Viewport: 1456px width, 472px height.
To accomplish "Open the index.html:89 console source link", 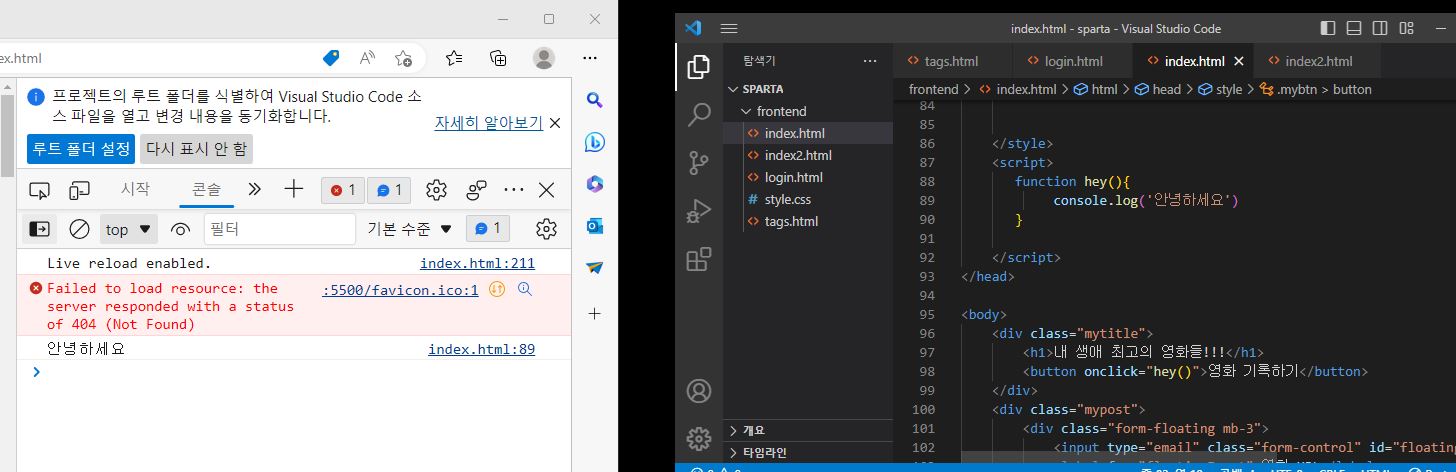I will pyautogui.click(x=481, y=349).
